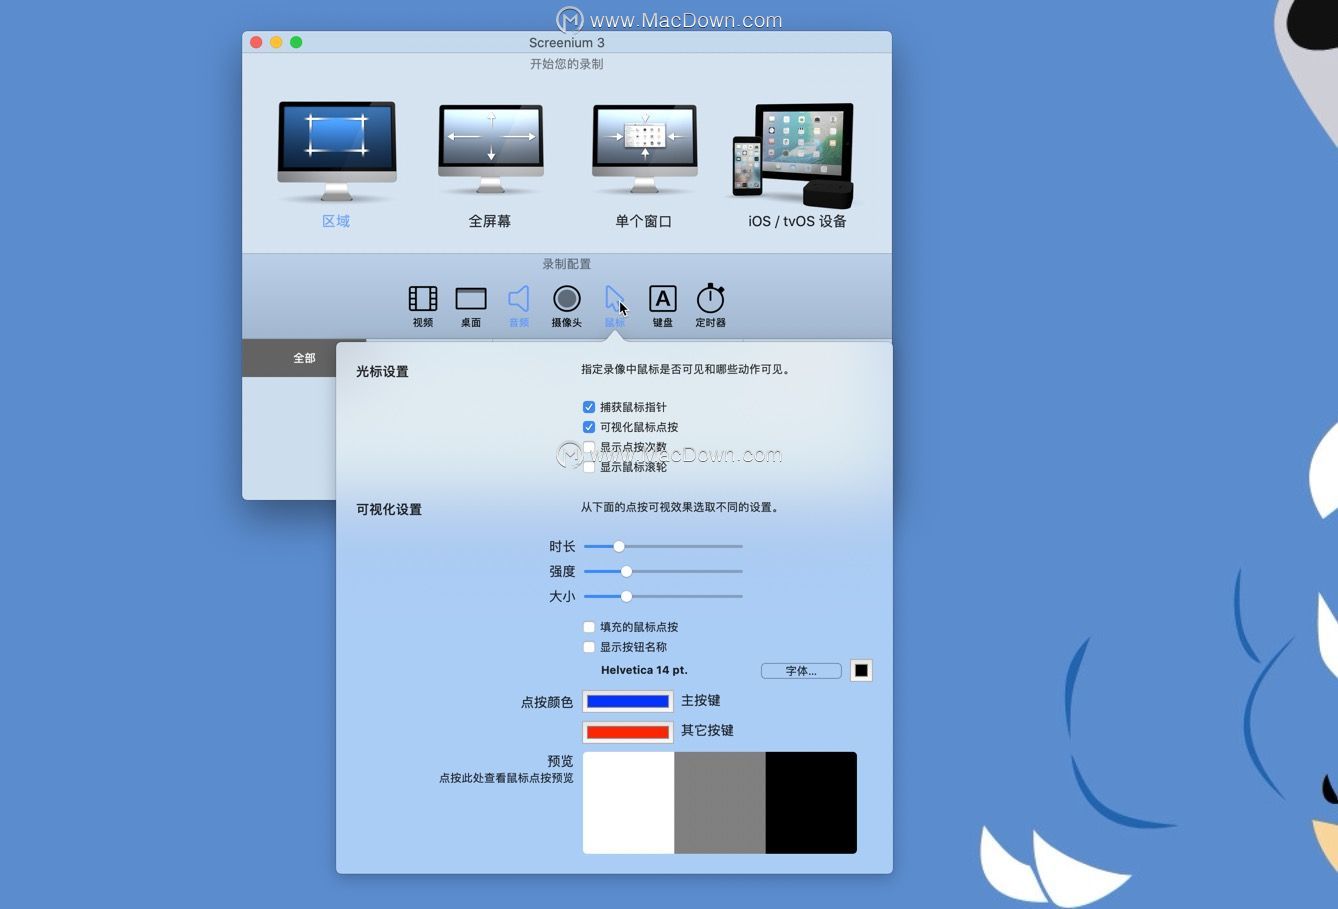Image resolution: width=1338 pixels, height=909 pixels.
Task: Enable 显示鼠标滚轮 checkbox
Action: 589,467
